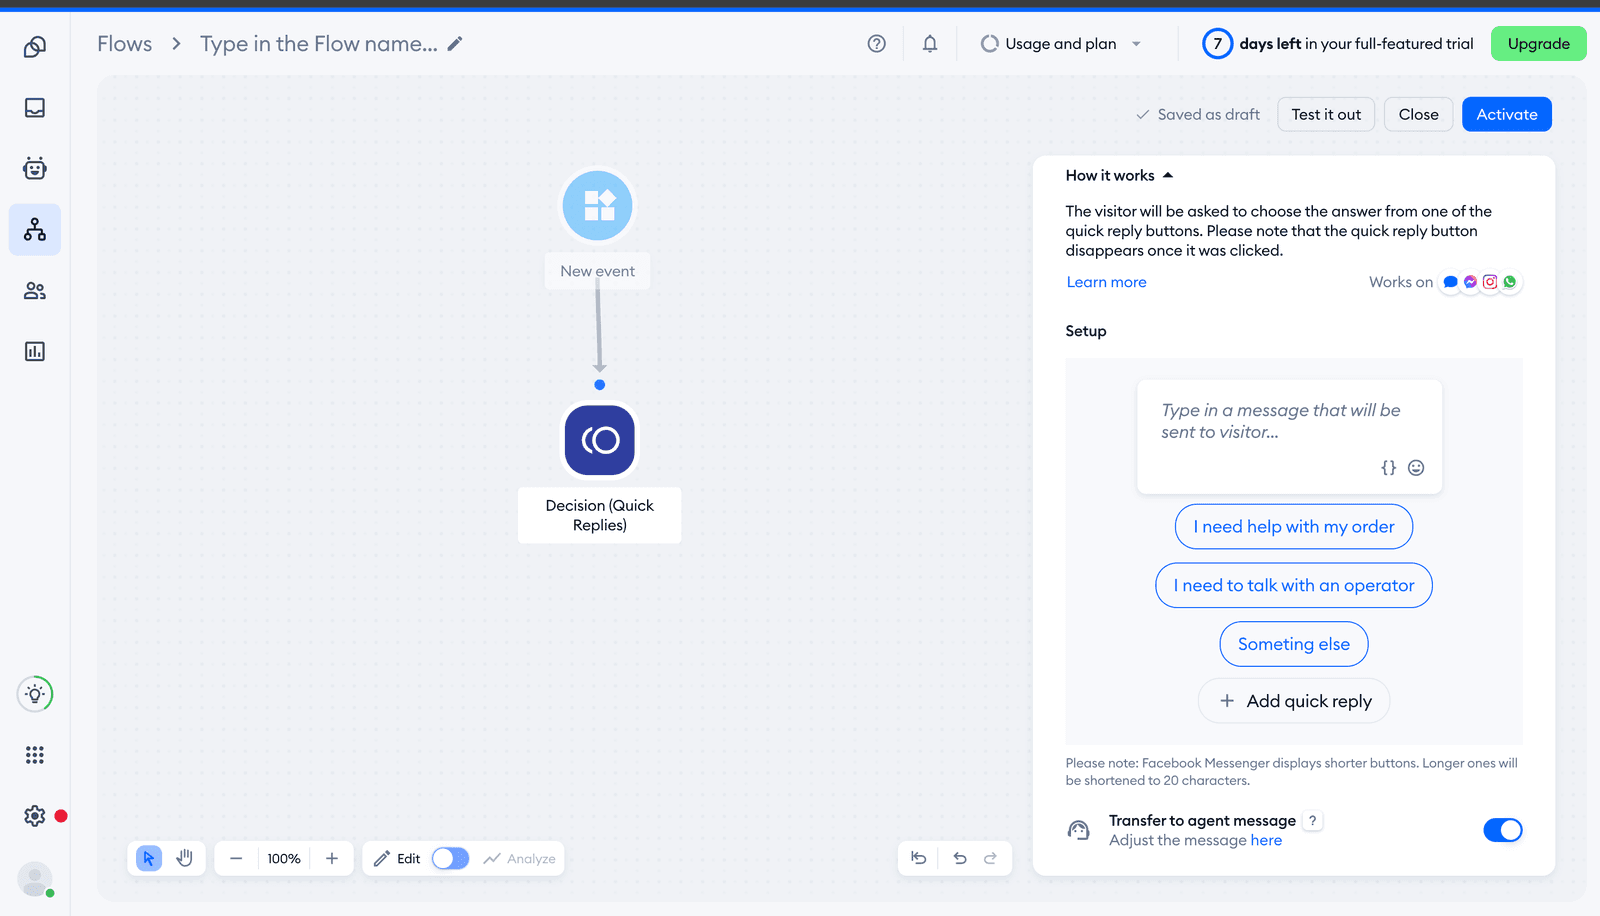Click the 100% zoom level
Screen dimensions: 1600x916
coord(284,859)
